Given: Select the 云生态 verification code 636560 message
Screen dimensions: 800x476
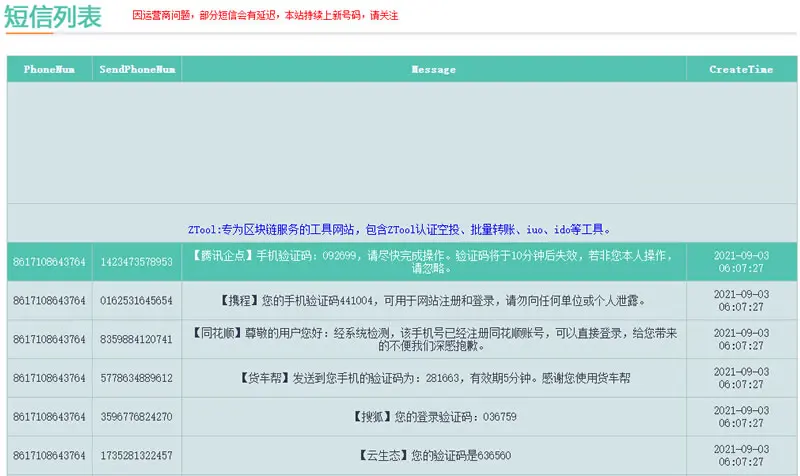Looking at the screenshot, I should tap(434, 455).
